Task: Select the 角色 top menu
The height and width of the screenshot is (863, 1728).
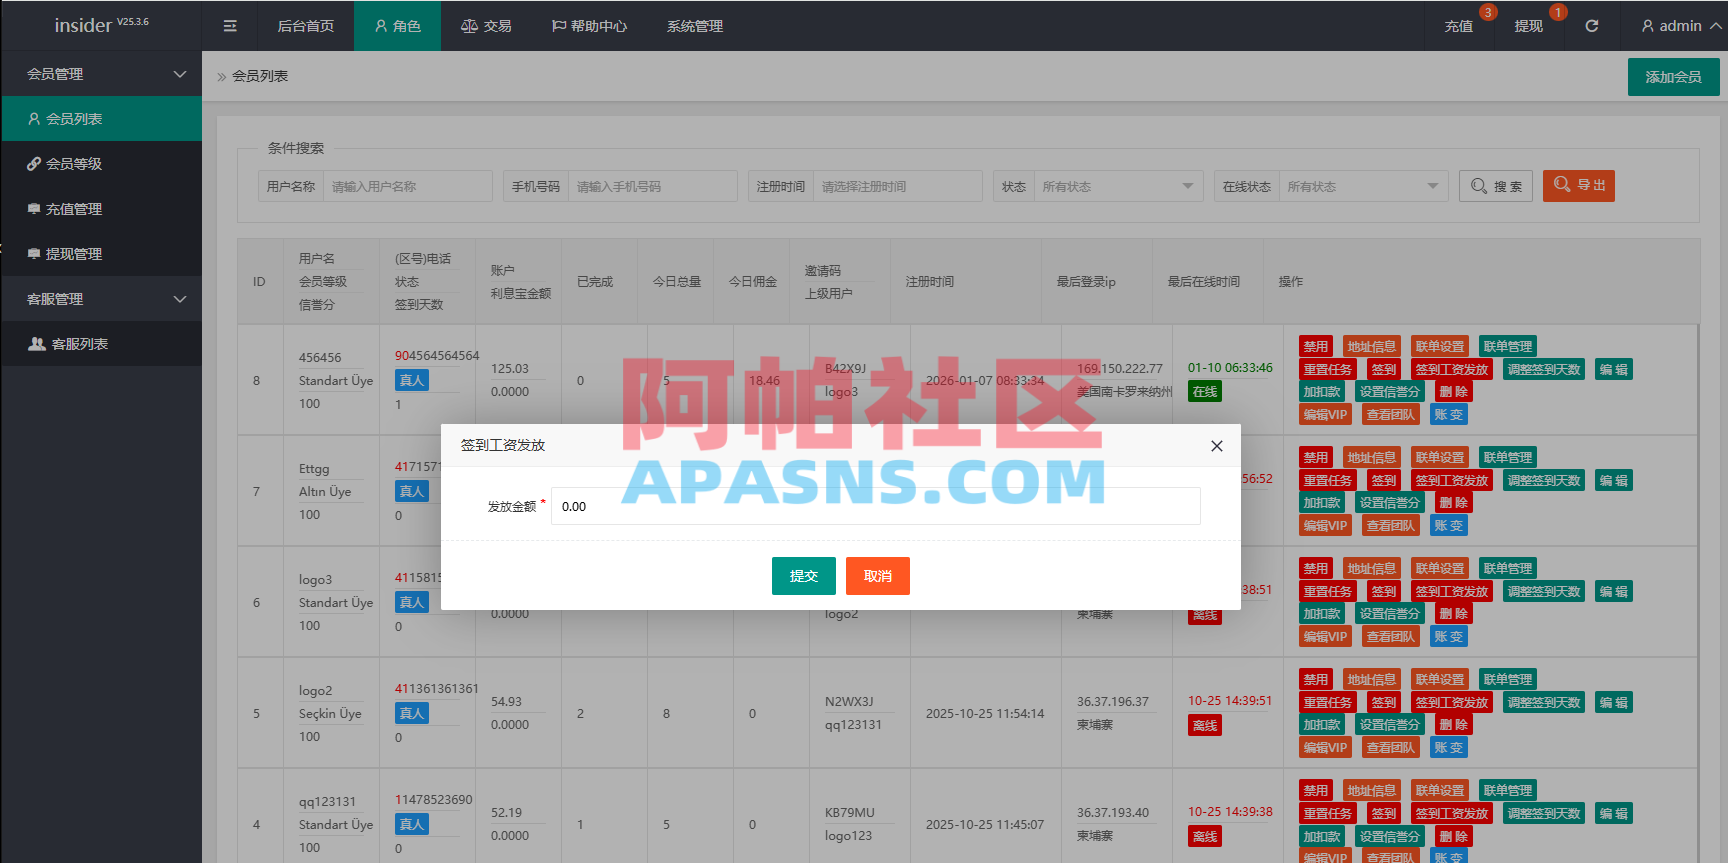Action: tap(398, 26)
